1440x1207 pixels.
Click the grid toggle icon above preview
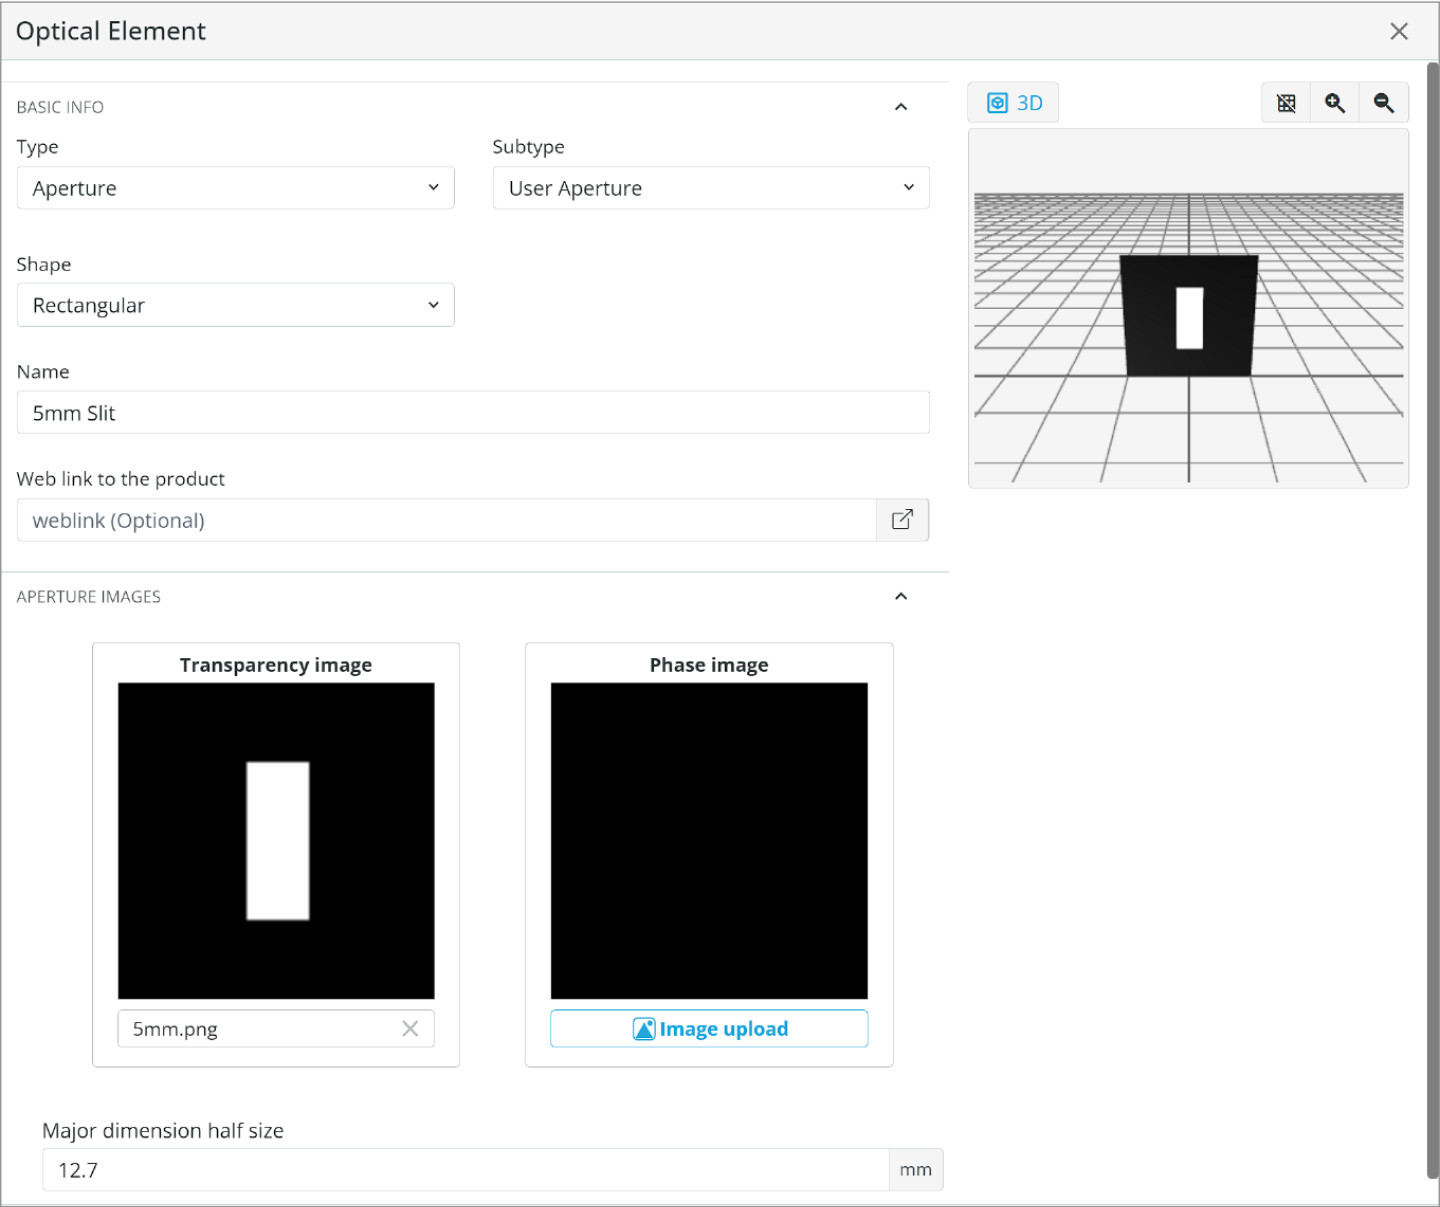[1286, 103]
